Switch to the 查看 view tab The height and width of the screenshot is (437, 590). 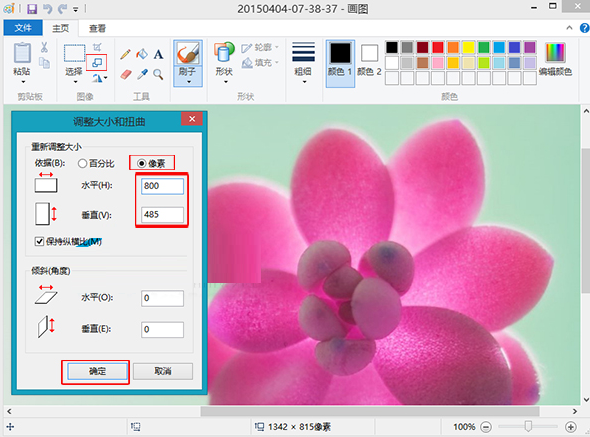click(97, 28)
